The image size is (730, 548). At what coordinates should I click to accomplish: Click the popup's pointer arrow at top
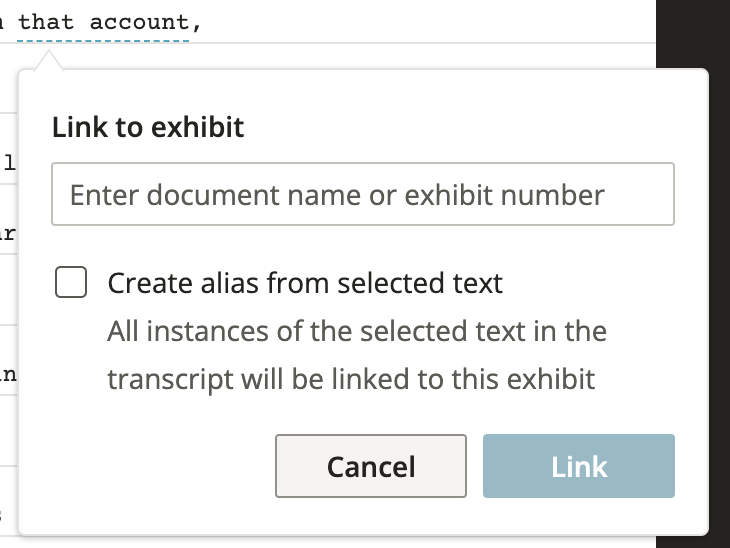tap(45, 62)
